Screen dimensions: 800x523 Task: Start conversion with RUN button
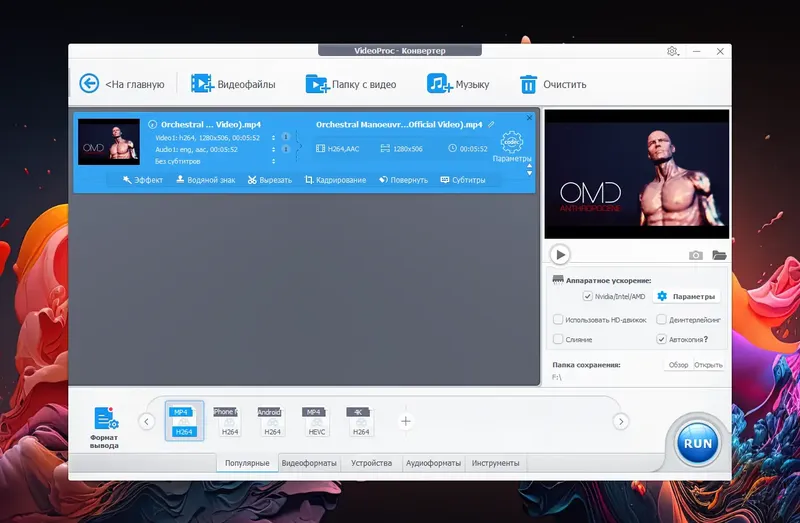(697, 443)
